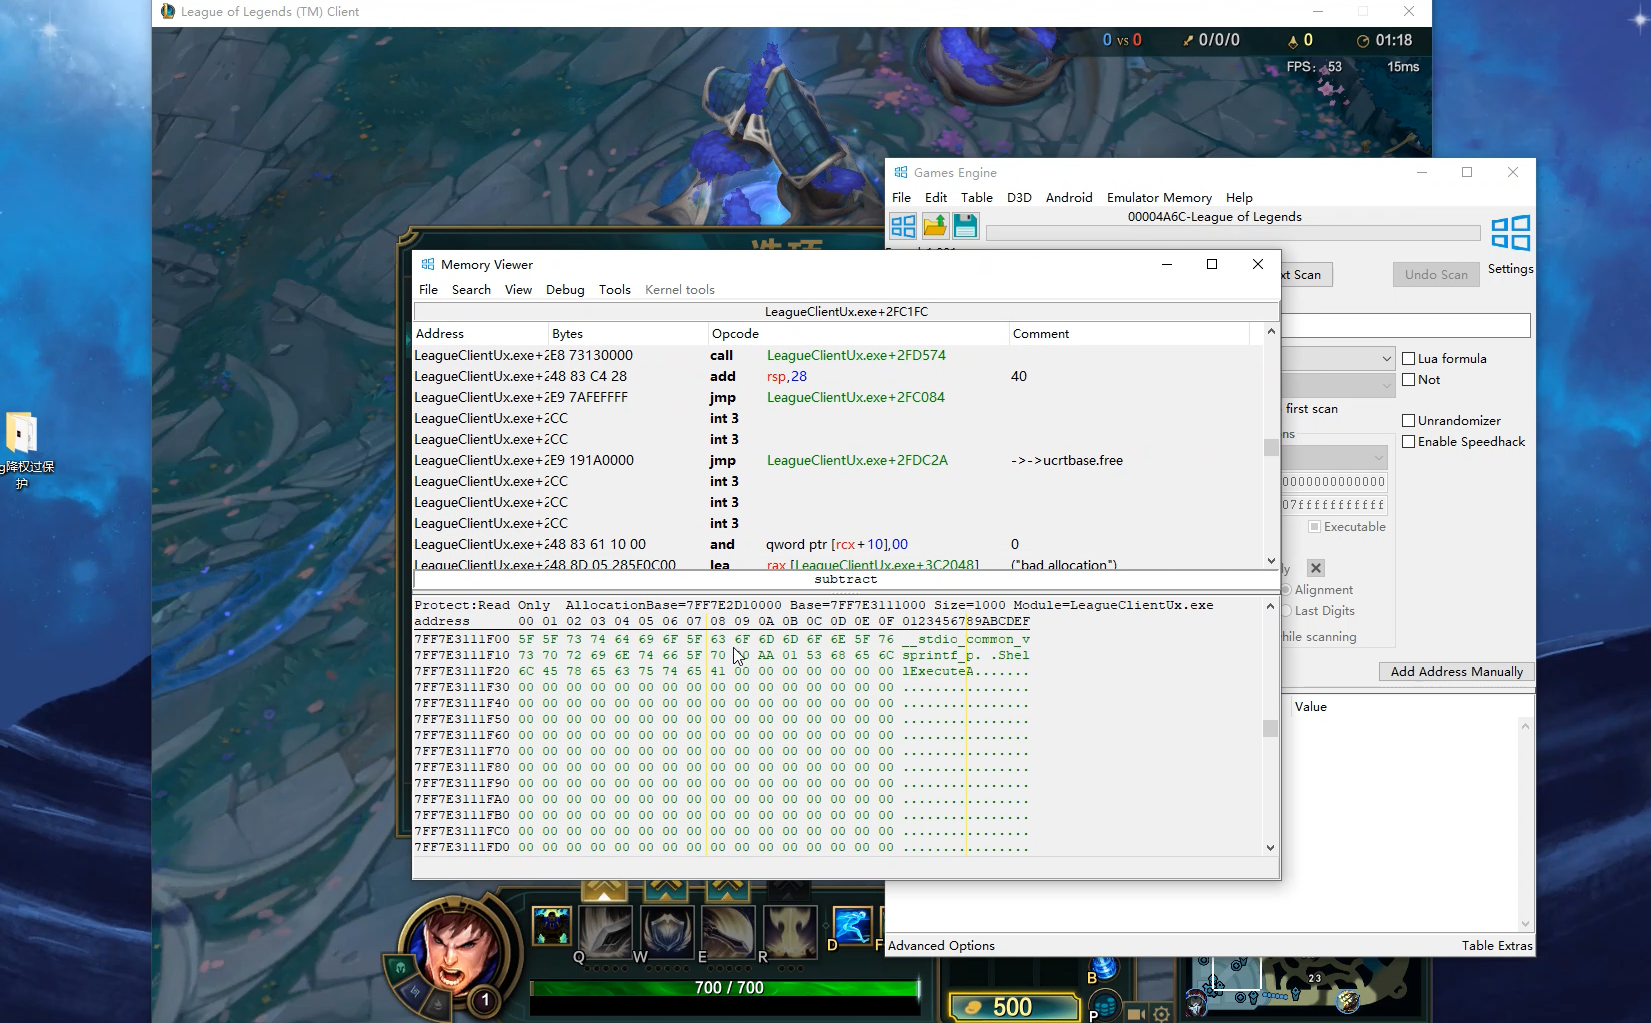This screenshot has height=1023, width=1651.
Task: Check the Enable Speedhack option
Action: point(1409,442)
